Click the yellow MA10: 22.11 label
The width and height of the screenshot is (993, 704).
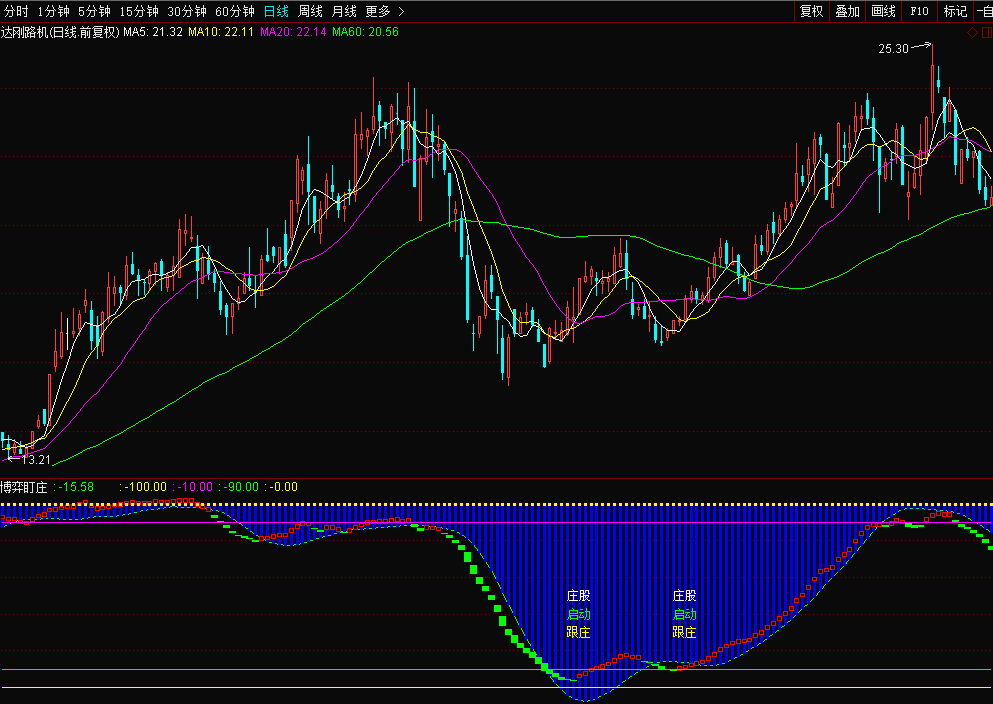tap(221, 32)
